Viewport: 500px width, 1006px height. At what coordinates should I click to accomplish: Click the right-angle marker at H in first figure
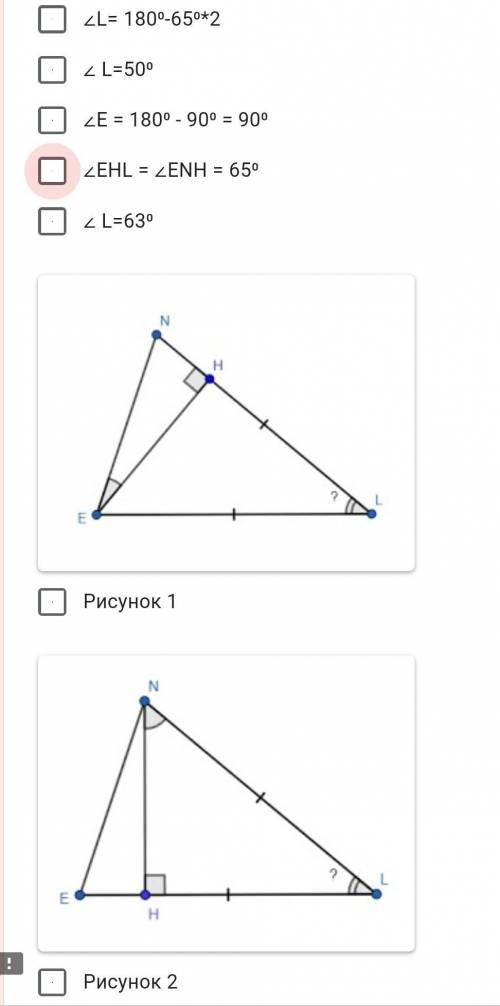(194, 380)
